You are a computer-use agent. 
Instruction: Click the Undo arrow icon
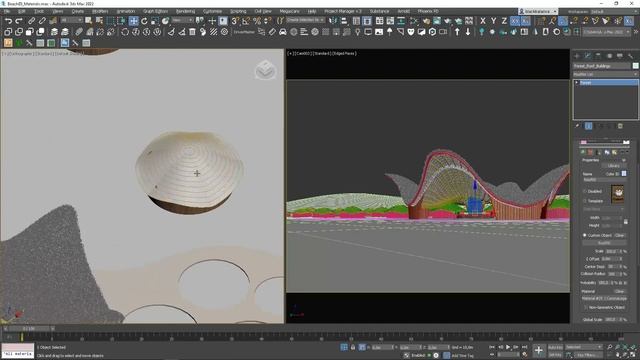(8, 21)
